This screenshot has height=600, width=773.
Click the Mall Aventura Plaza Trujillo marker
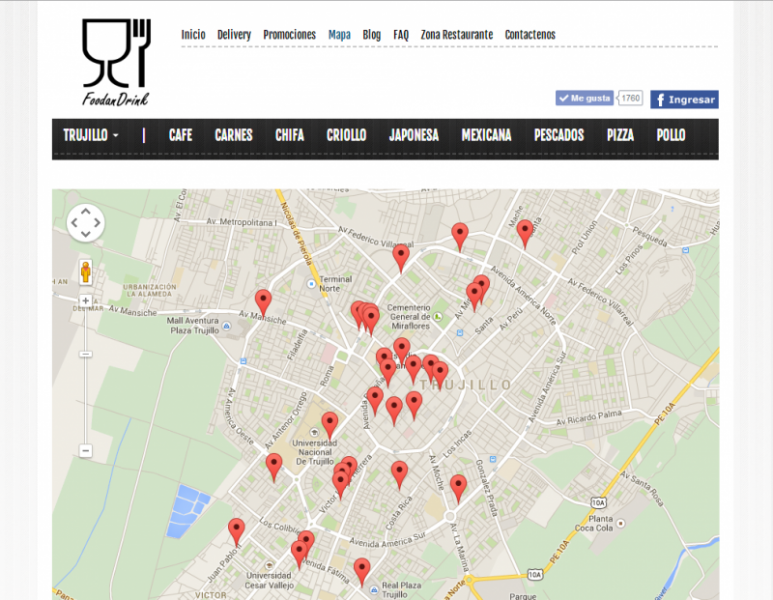point(226,326)
